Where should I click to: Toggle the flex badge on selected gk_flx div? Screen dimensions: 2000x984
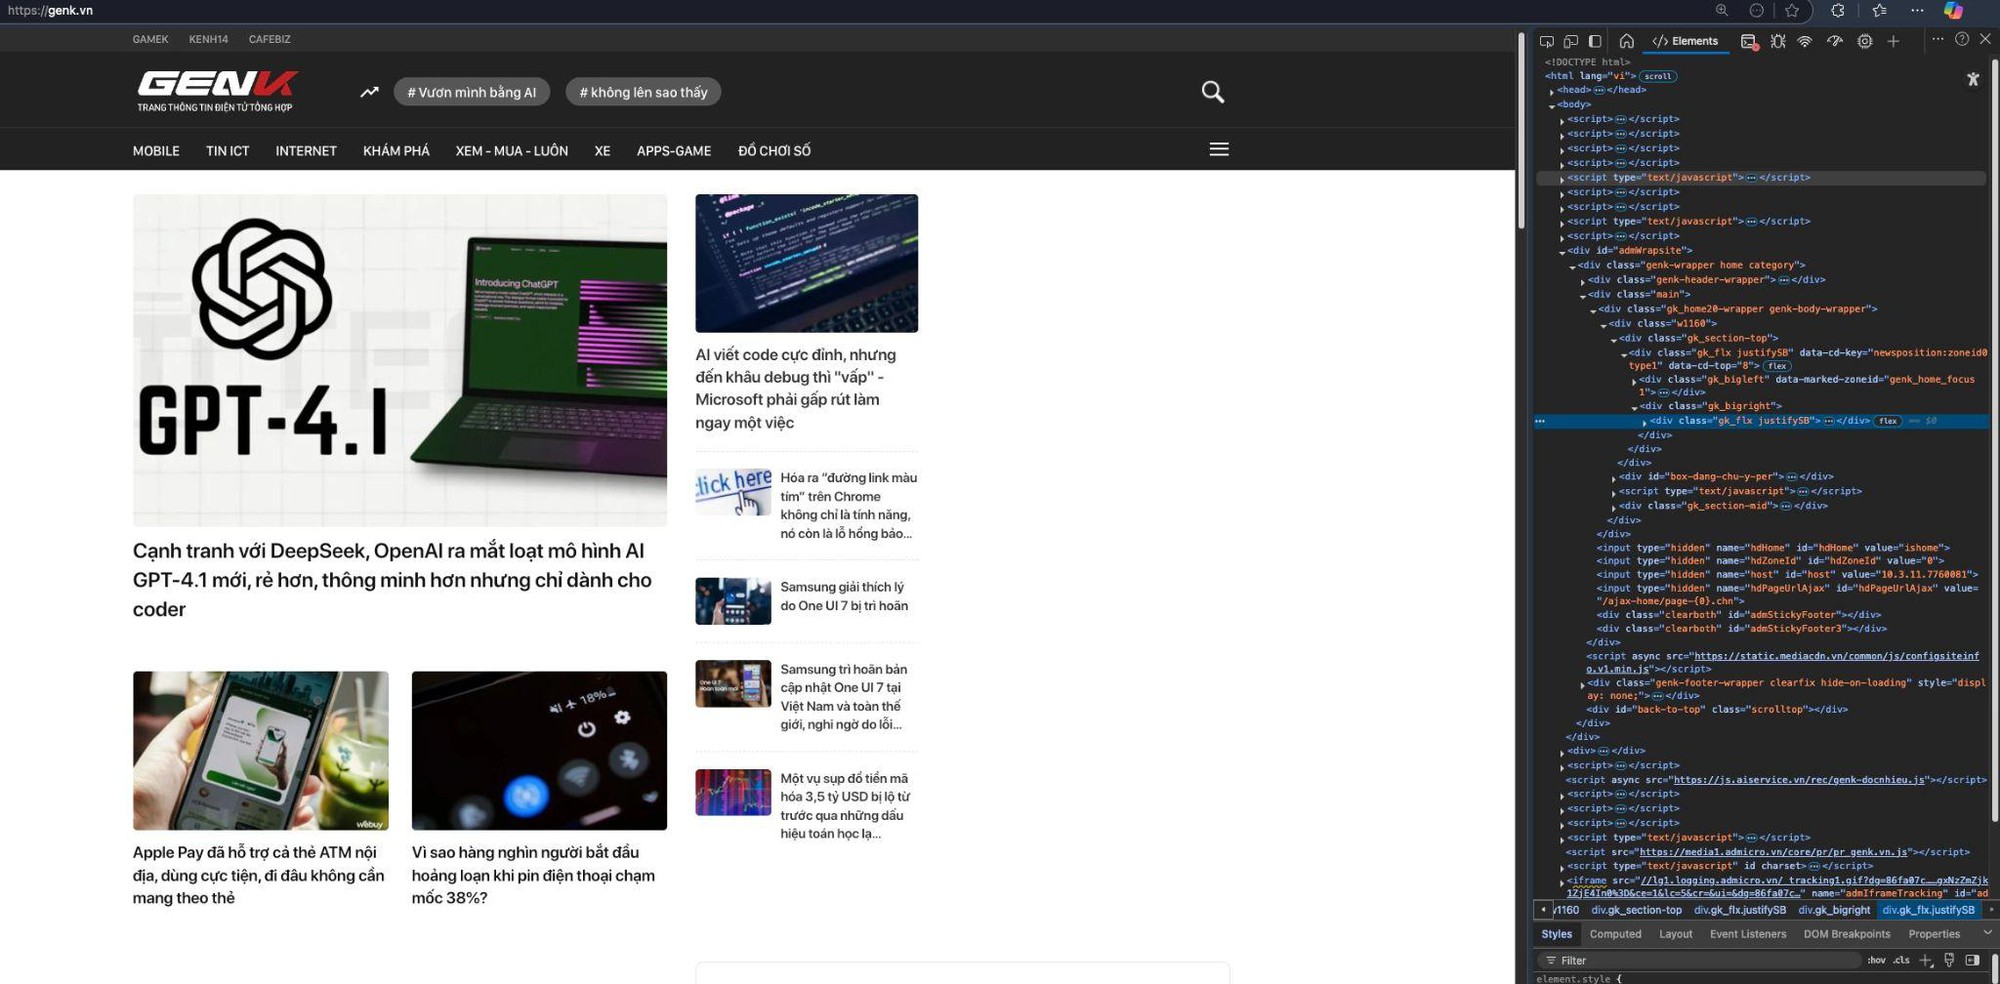pos(1888,421)
